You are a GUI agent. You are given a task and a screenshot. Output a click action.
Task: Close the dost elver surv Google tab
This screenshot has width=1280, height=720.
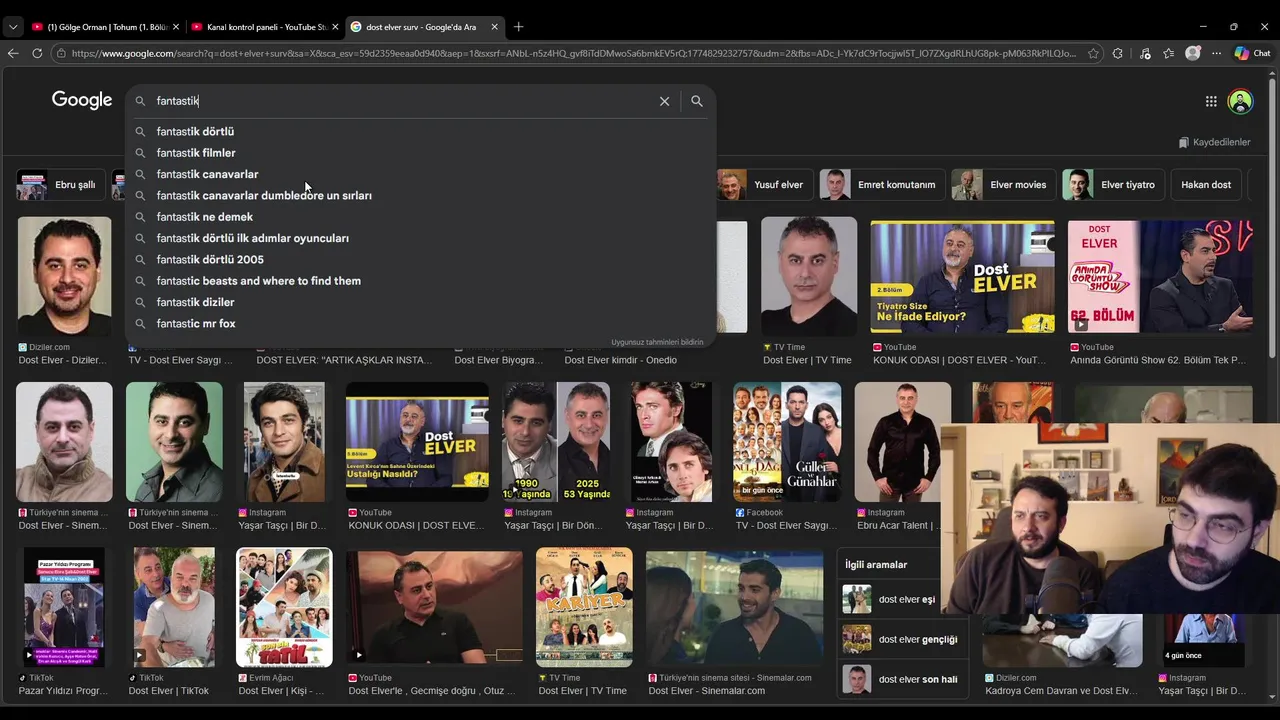pyautogui.click(x=494, y=27)
